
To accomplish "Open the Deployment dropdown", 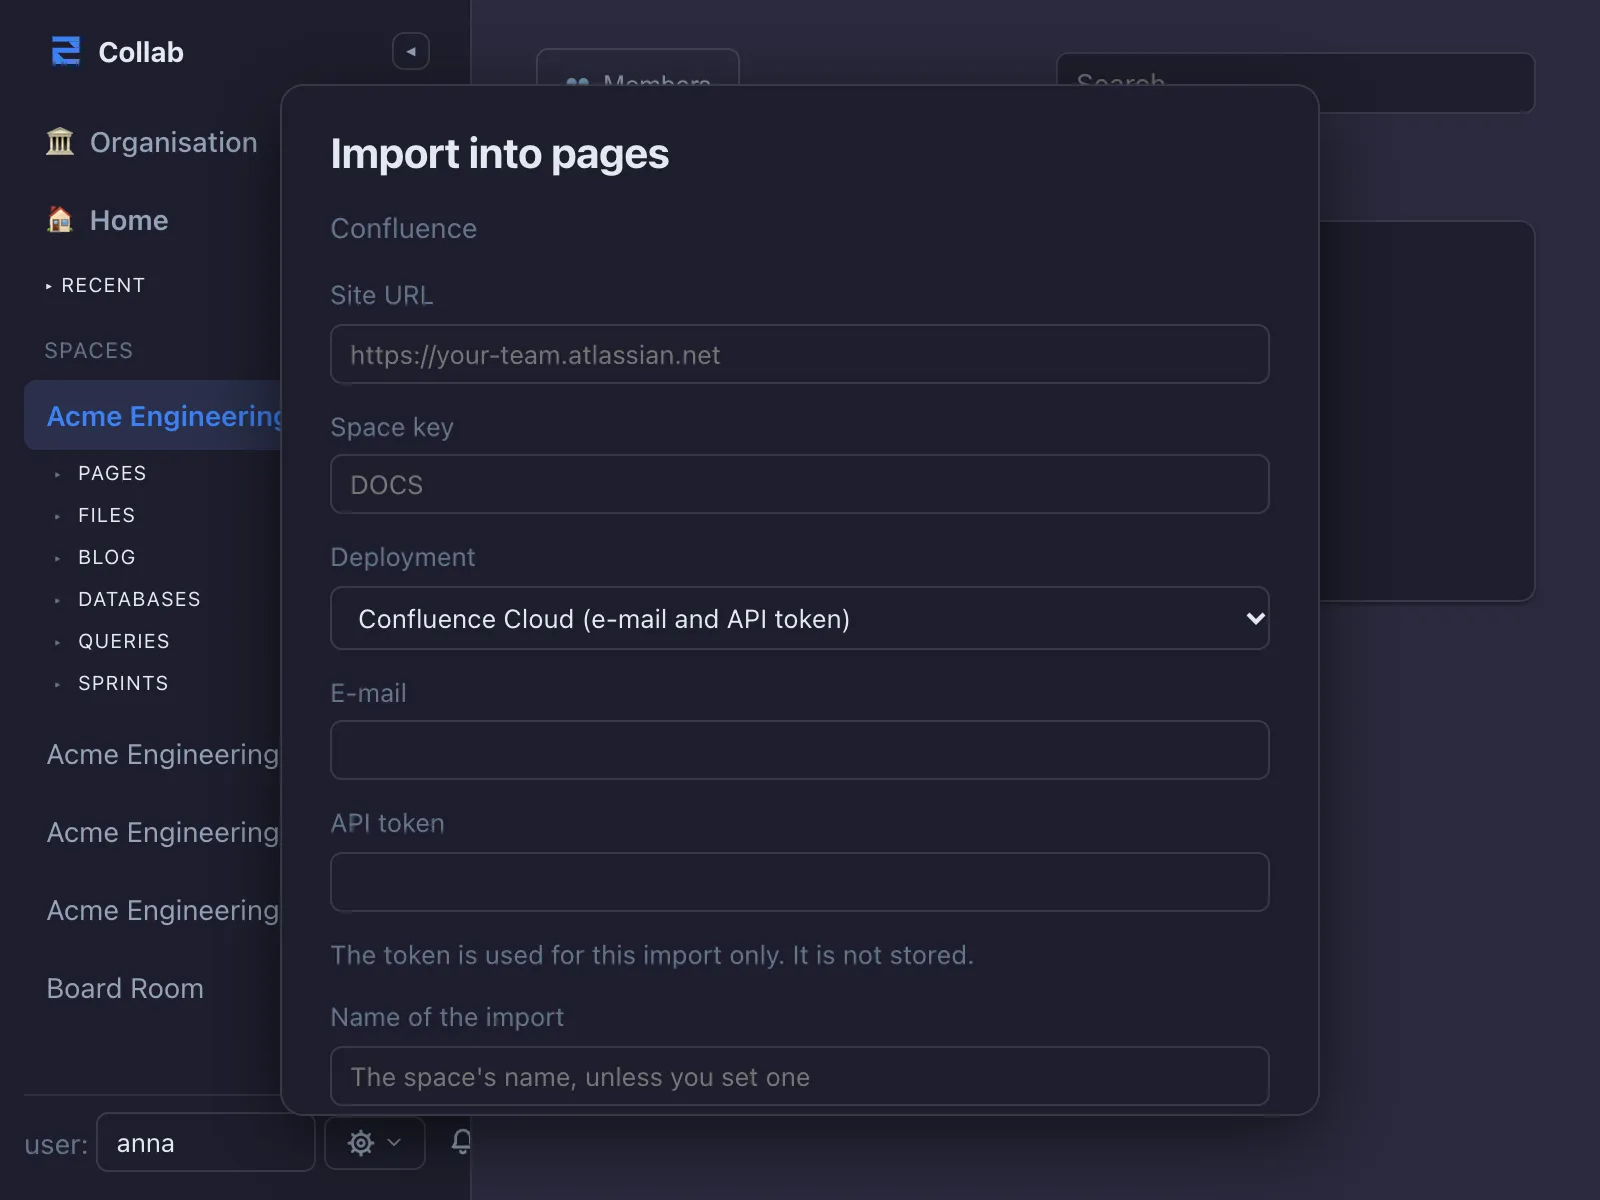I will (800, 618).
